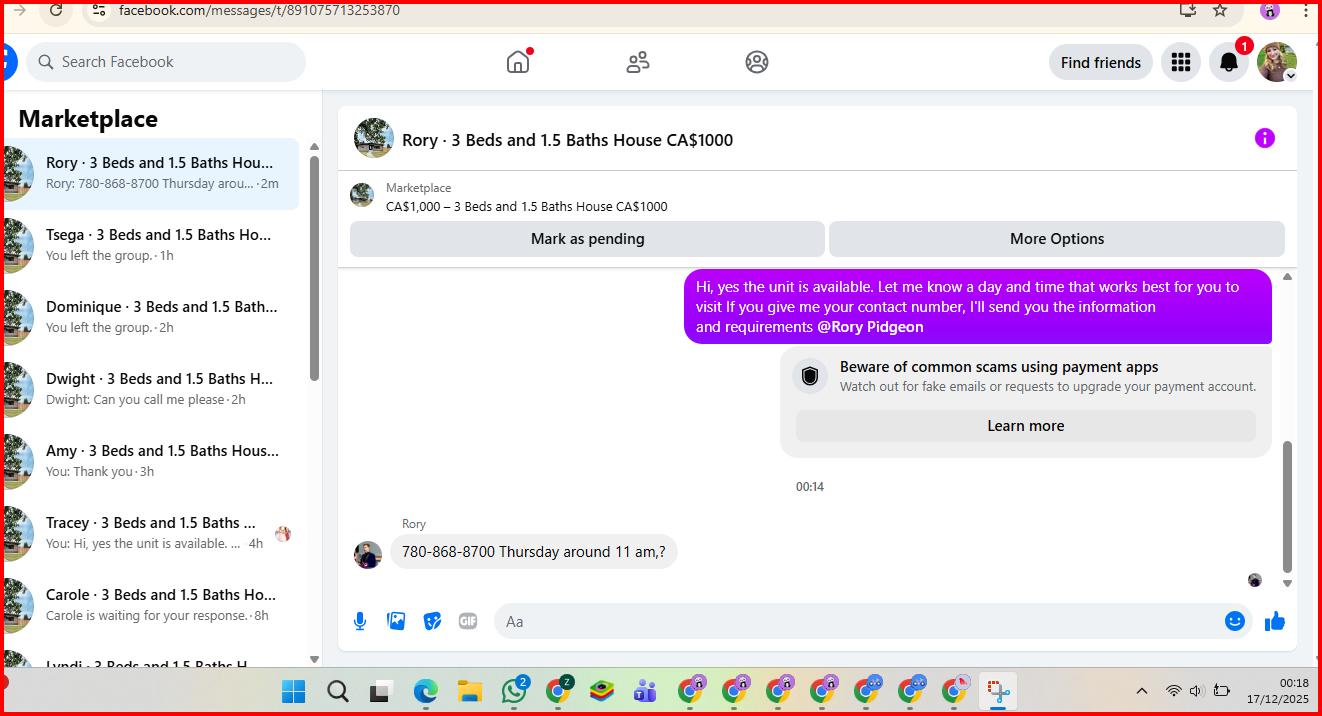Open the Rory conversation in list
This screenshot has height=716, width=1322.
(x=152, y=174)
